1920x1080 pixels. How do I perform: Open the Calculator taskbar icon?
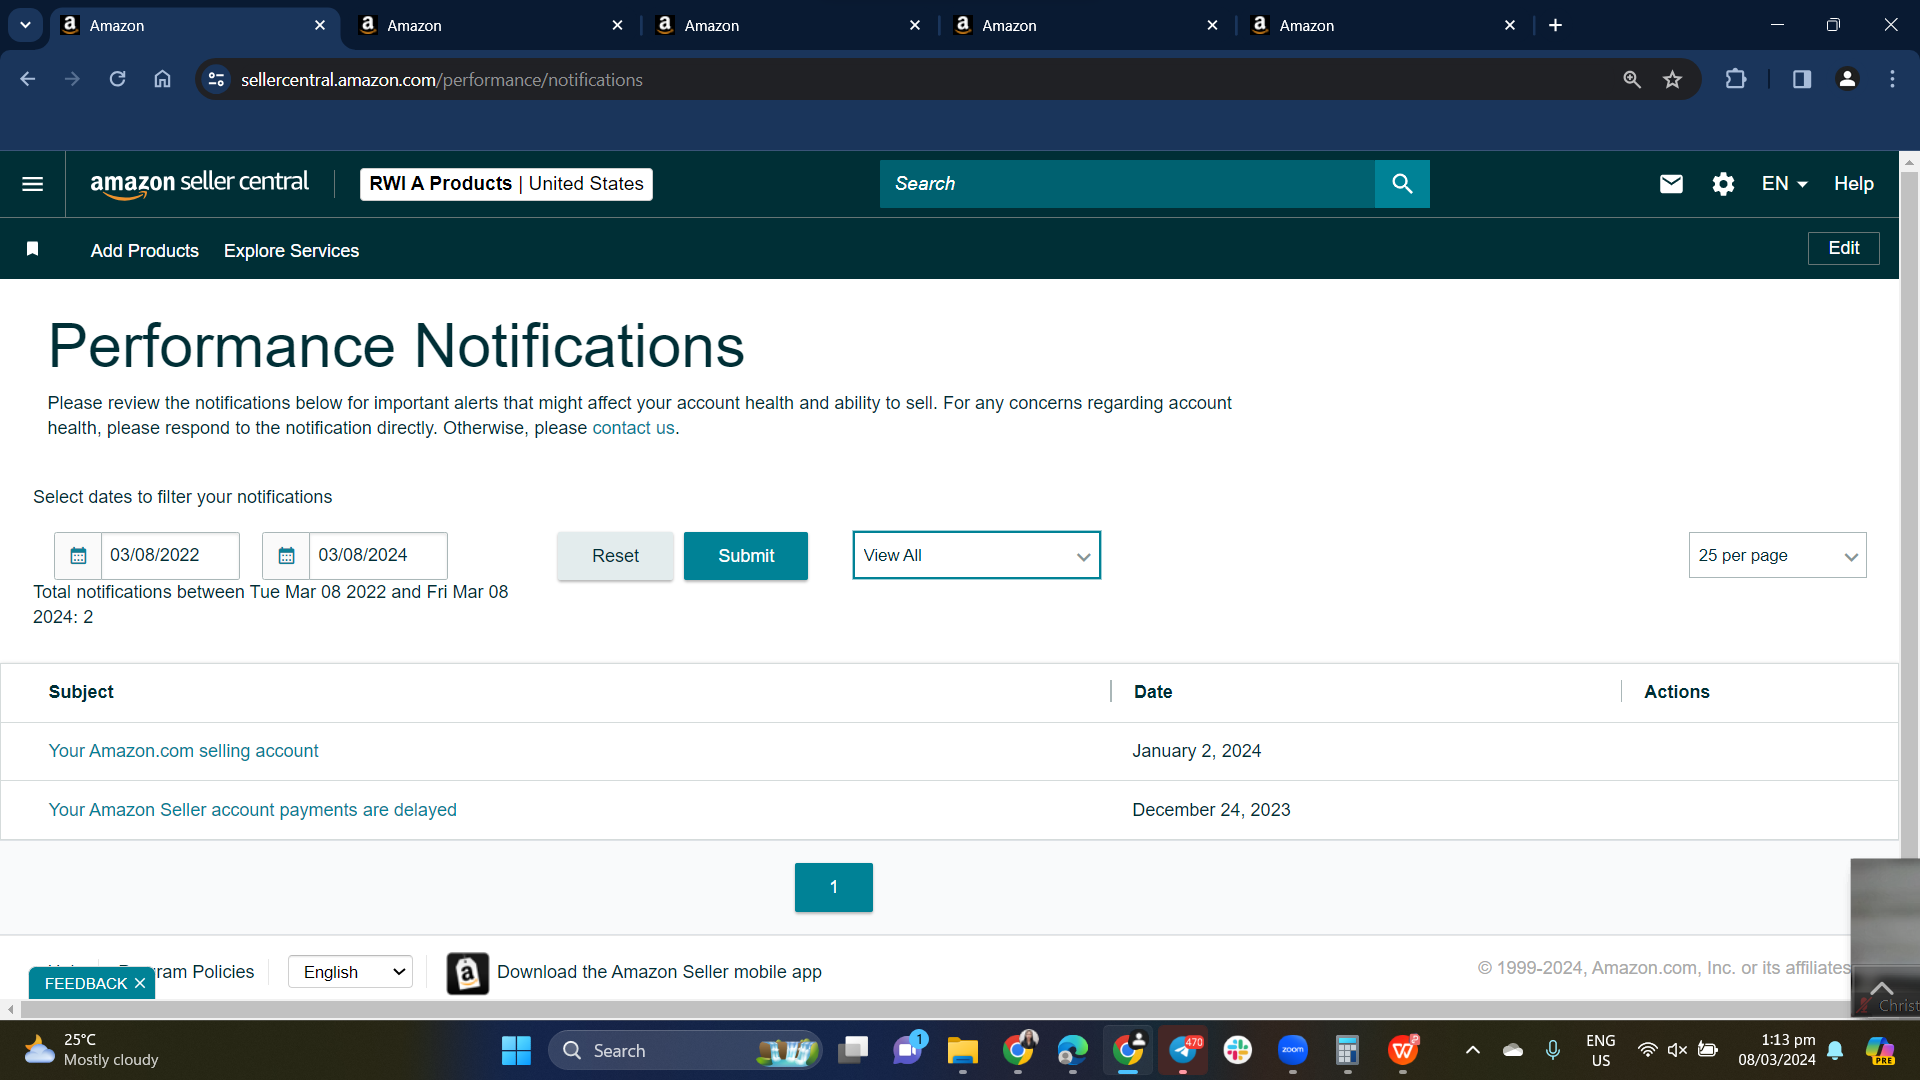pyautogui.click(x=1347, y=1050)
